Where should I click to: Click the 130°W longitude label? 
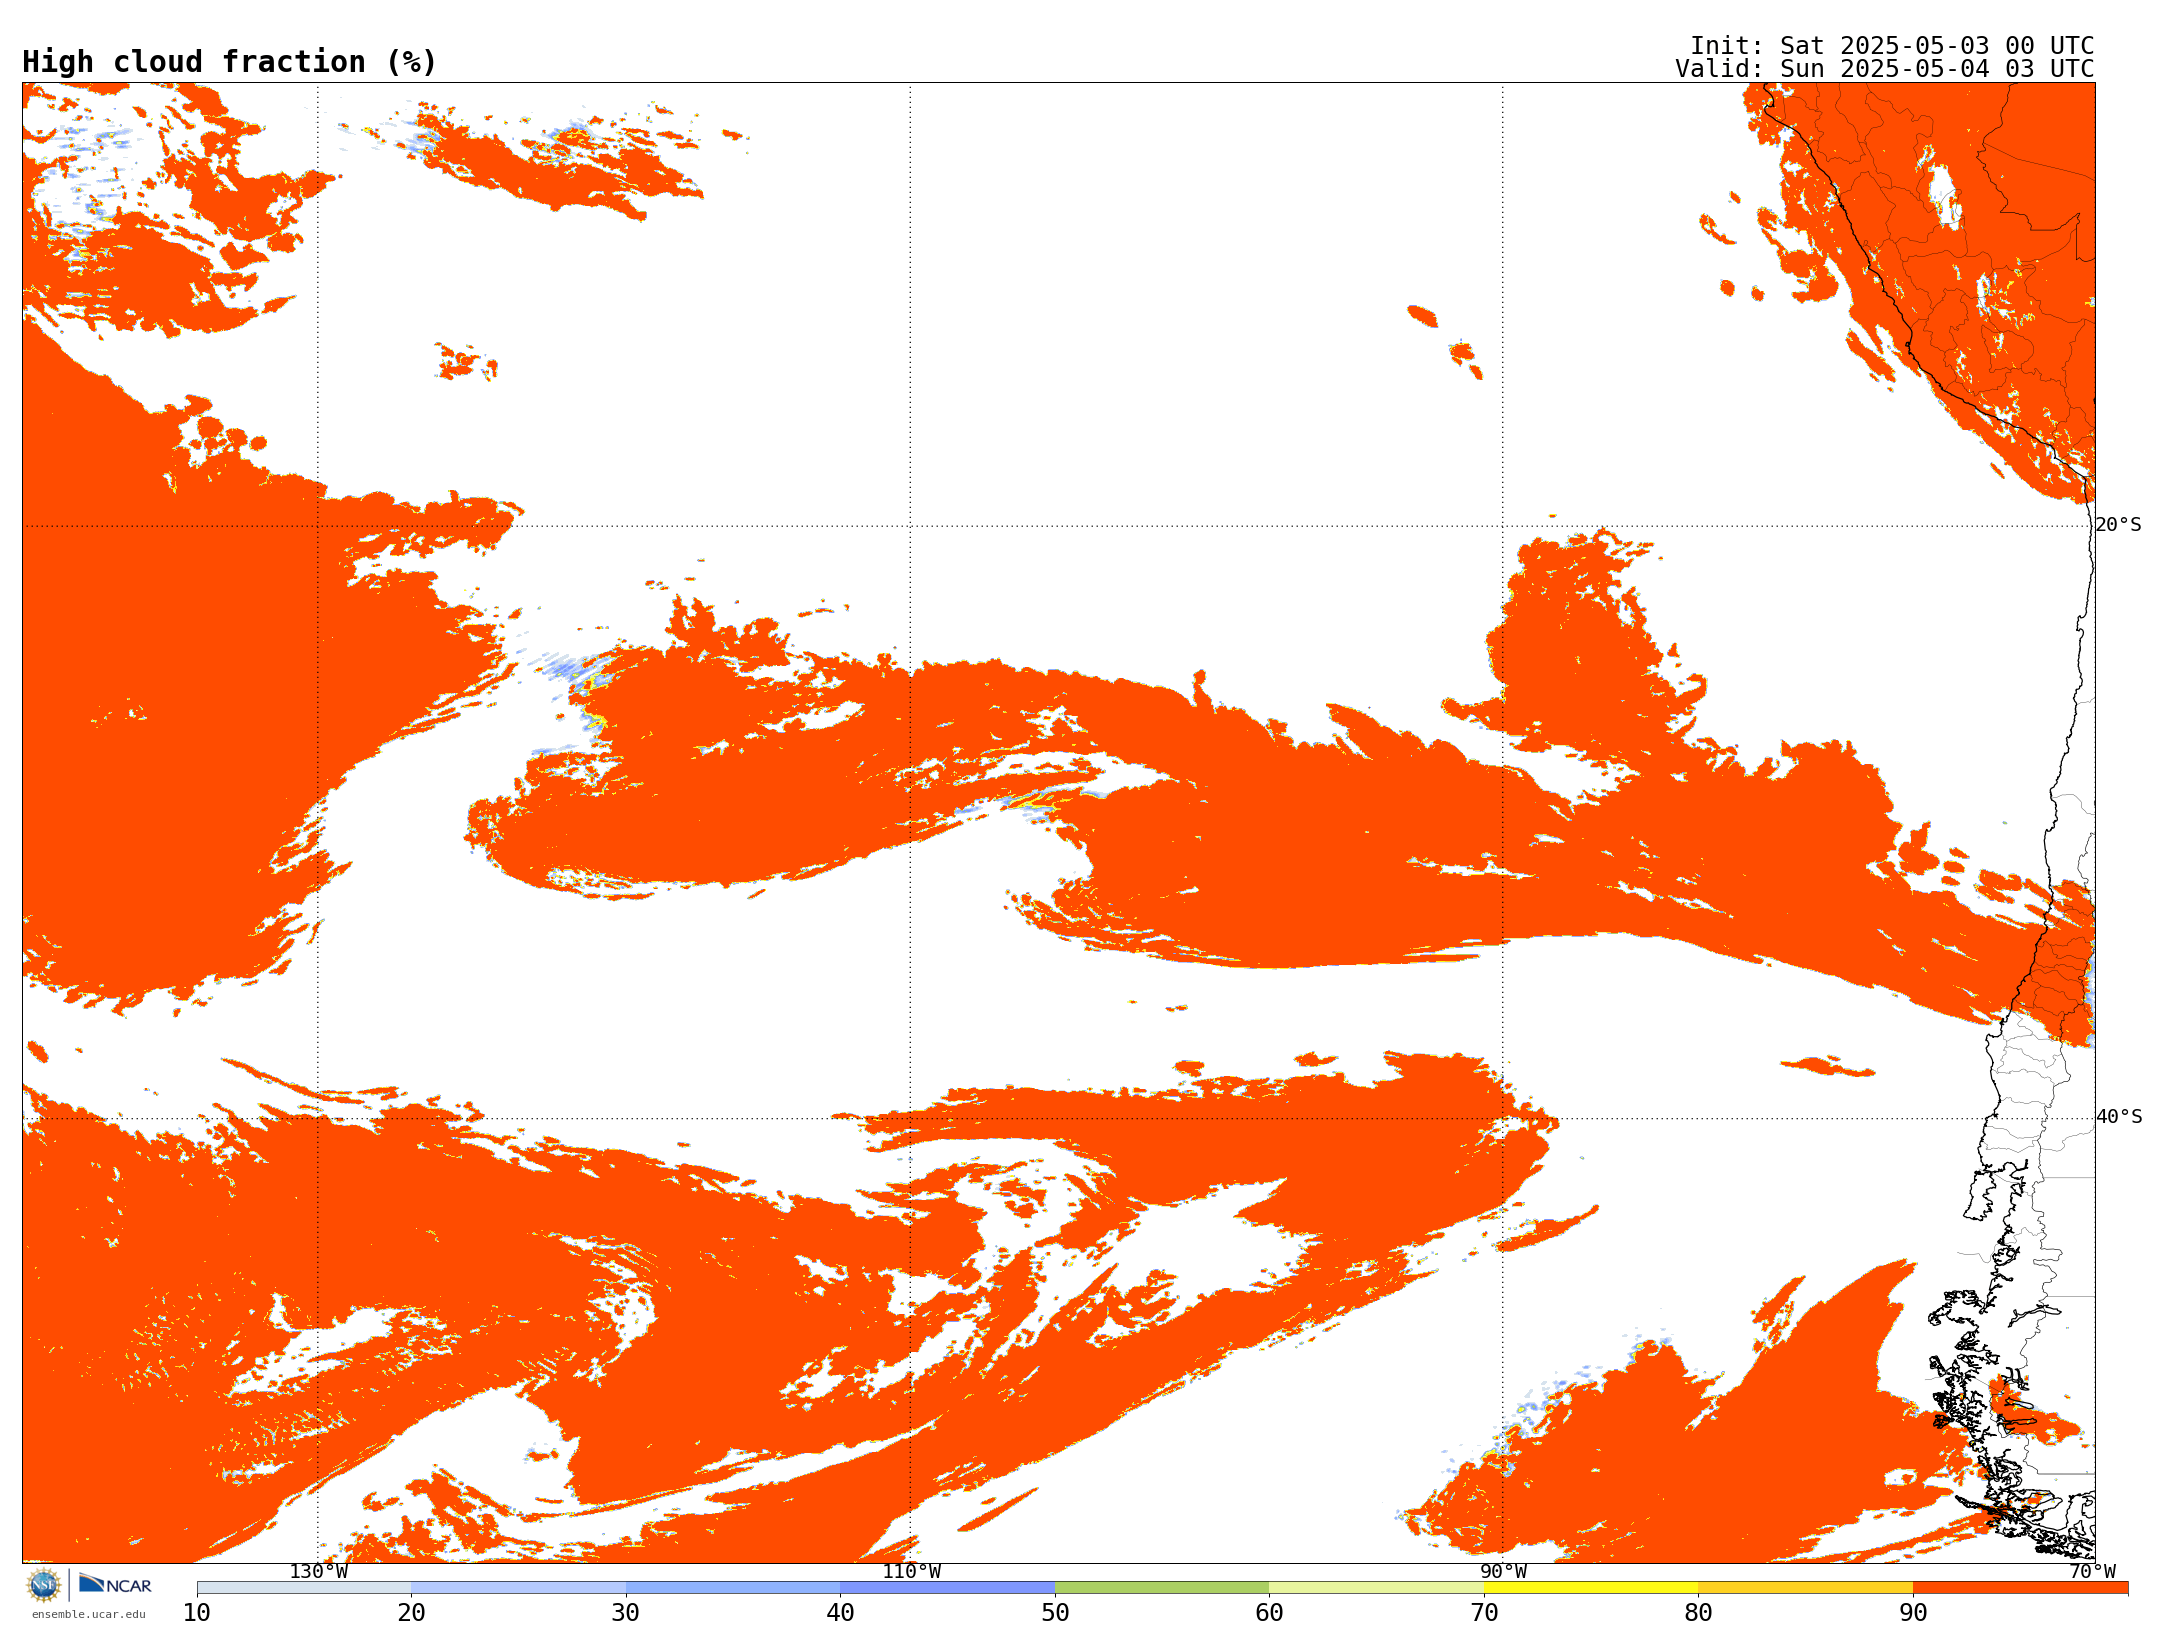(x=319, y=1572)
